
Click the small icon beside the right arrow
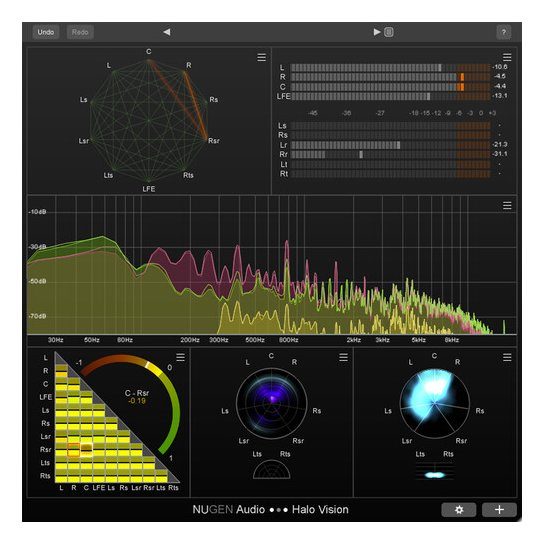389,32
